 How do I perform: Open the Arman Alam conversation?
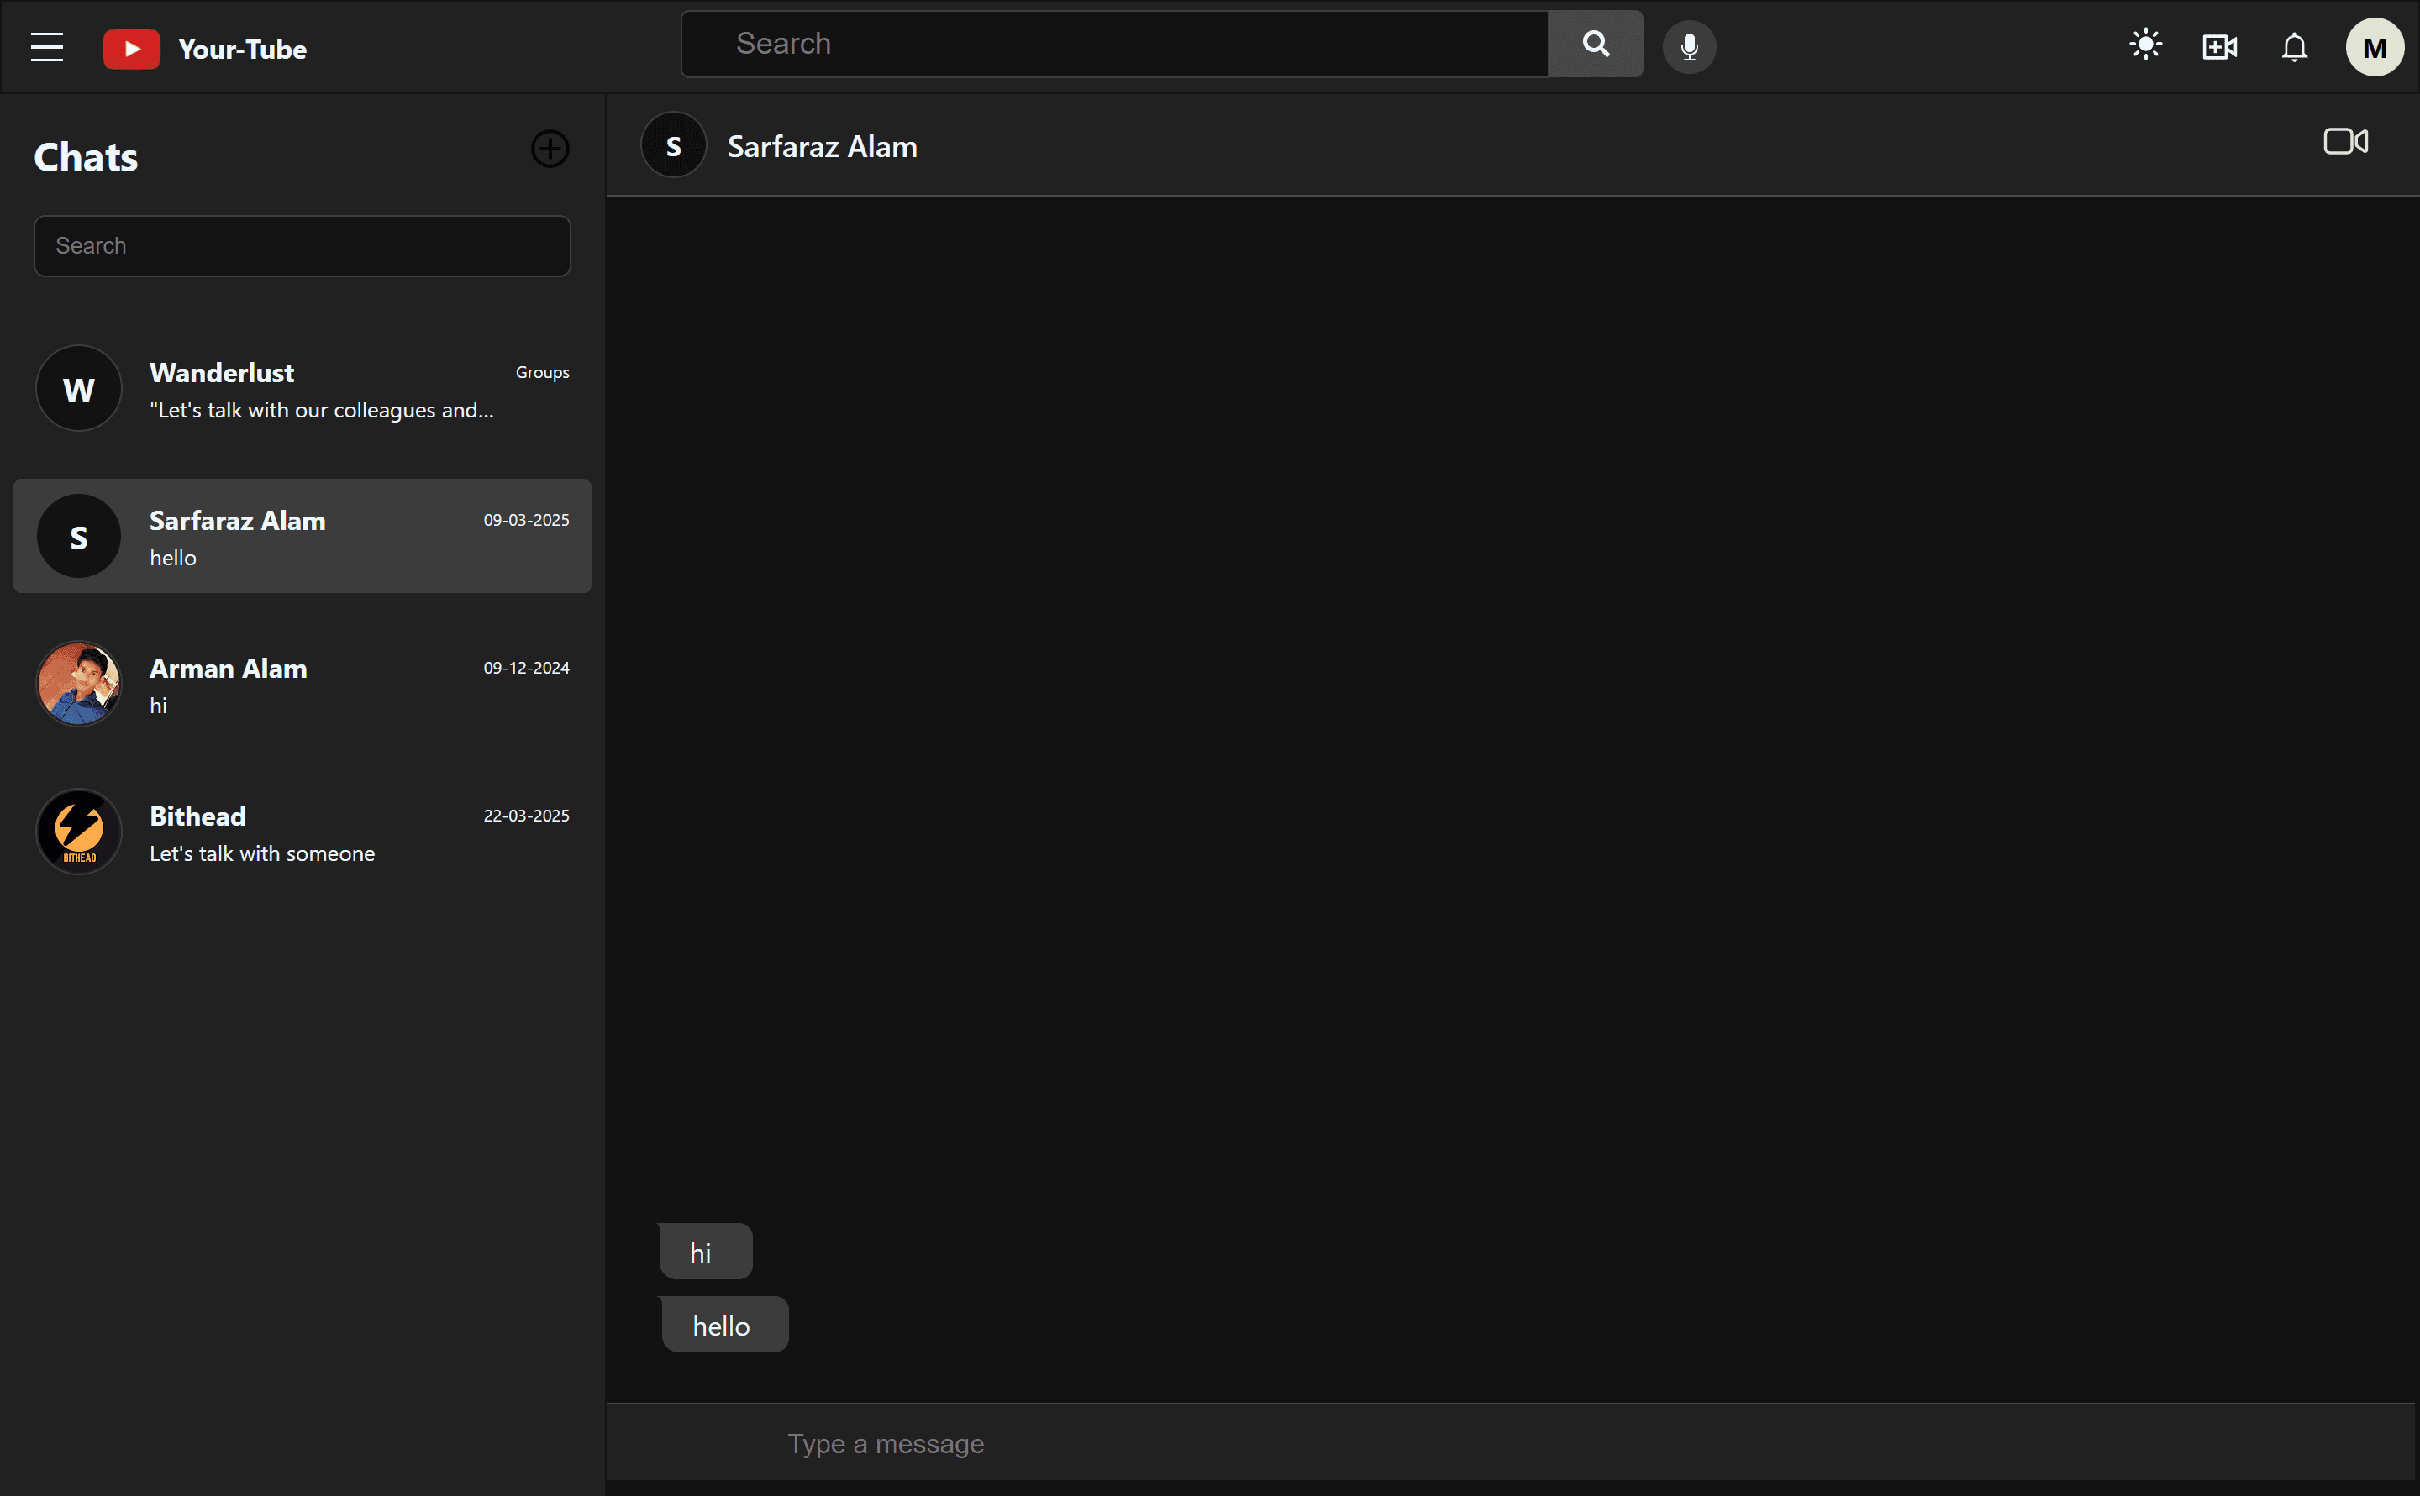(x=302, y=684)
